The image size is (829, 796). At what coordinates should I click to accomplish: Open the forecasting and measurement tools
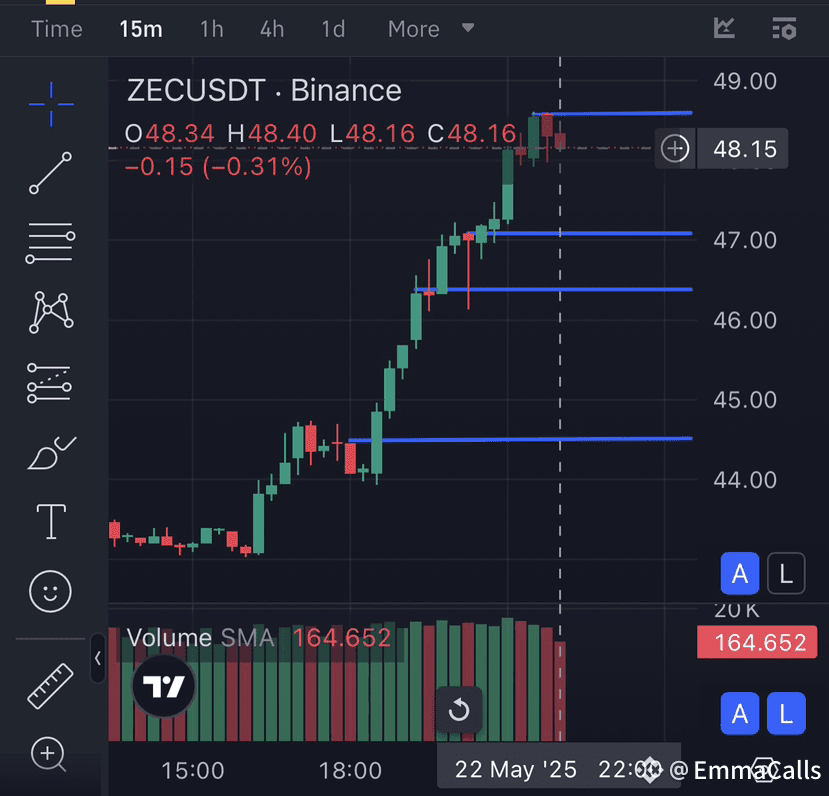click(50, 383)
